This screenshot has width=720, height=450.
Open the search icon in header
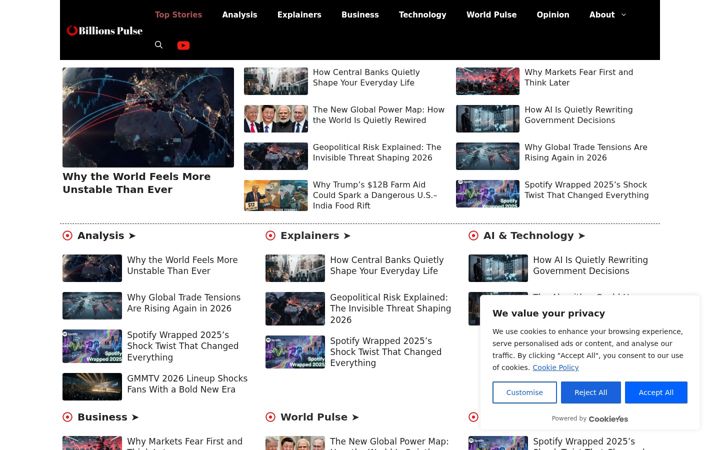point(158,45)
